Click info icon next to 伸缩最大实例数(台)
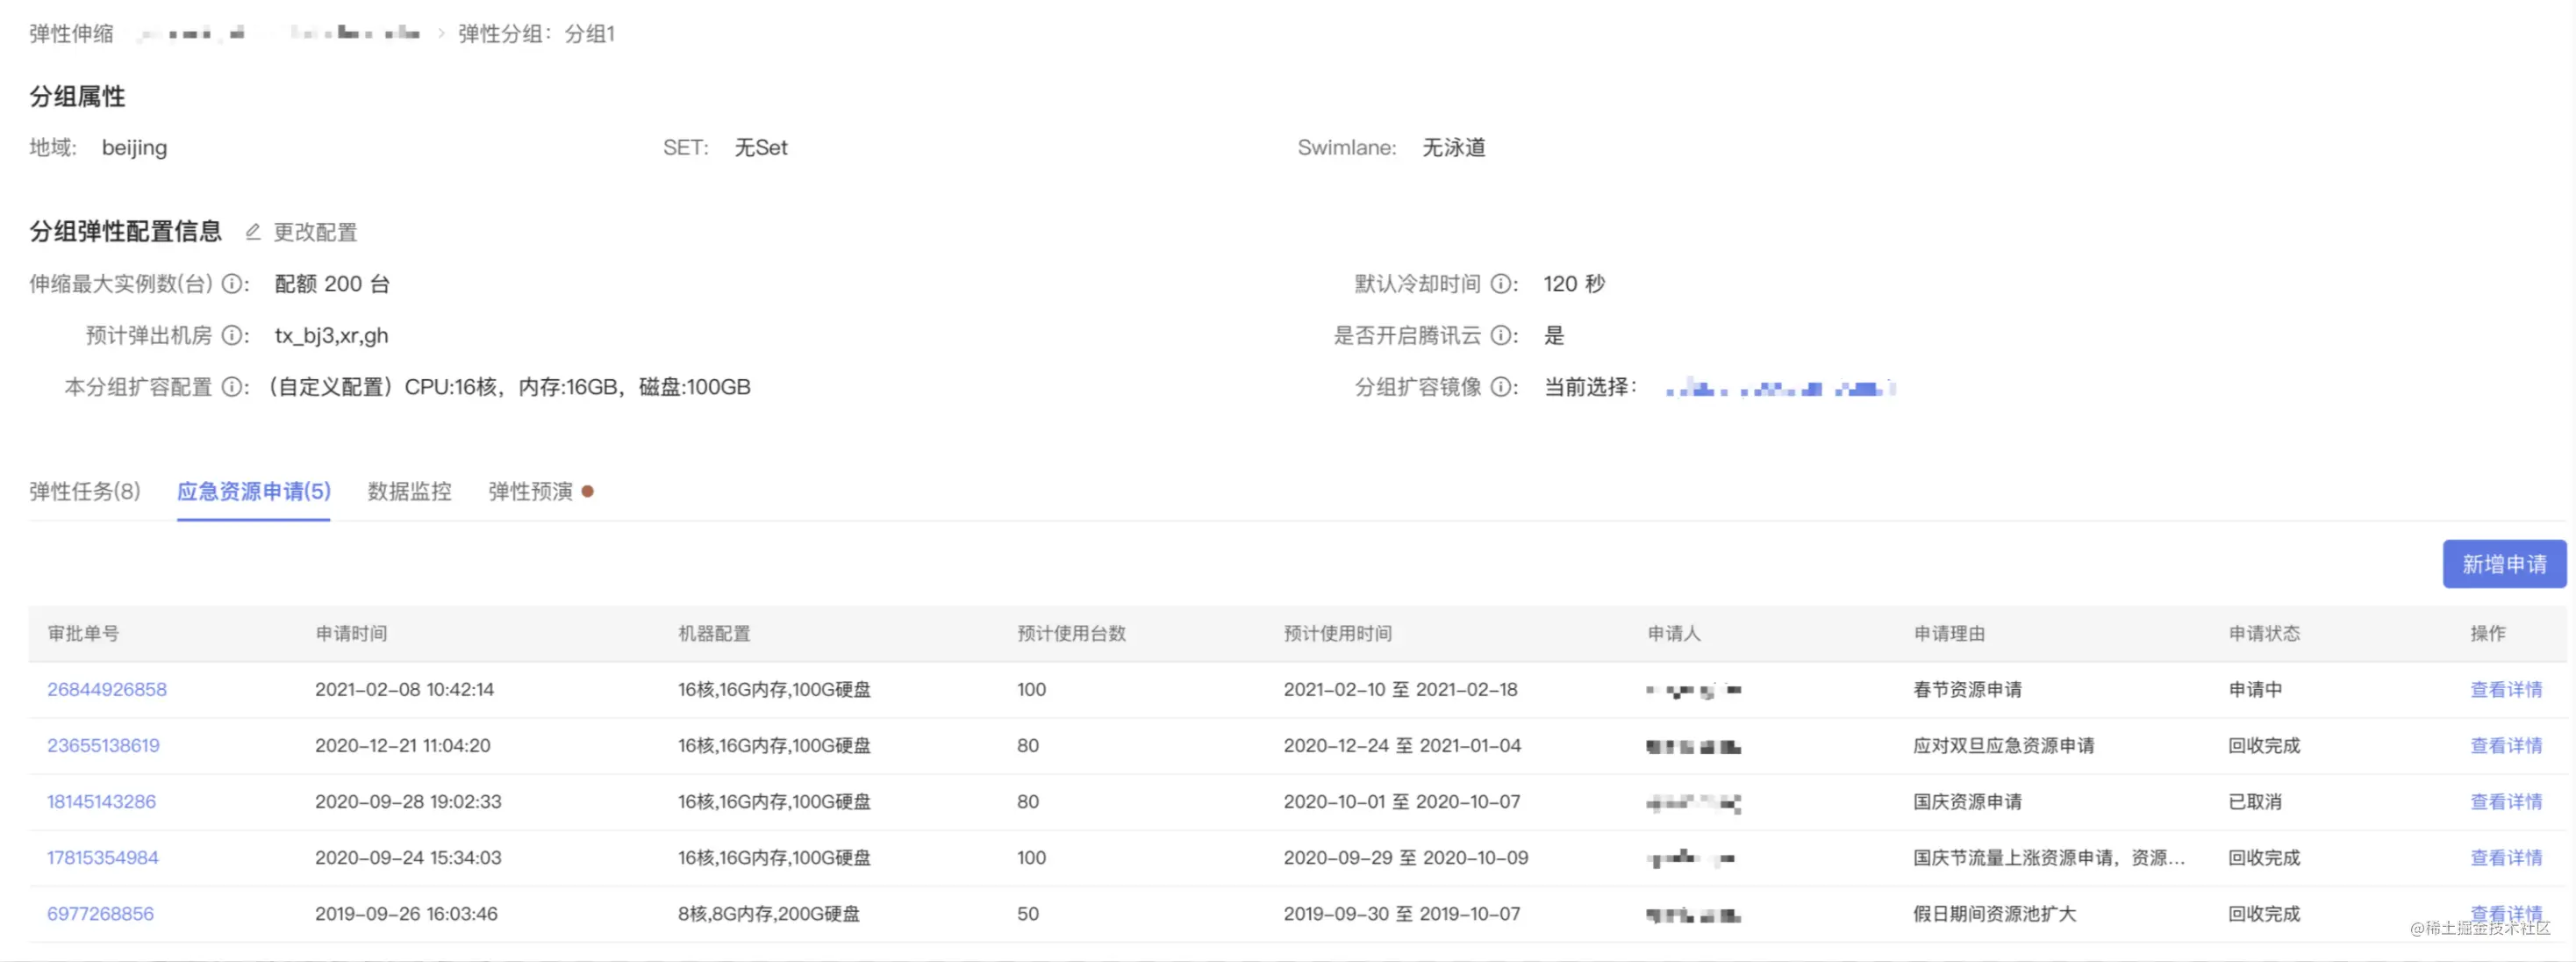2576x962 pixels. point(231,284)
